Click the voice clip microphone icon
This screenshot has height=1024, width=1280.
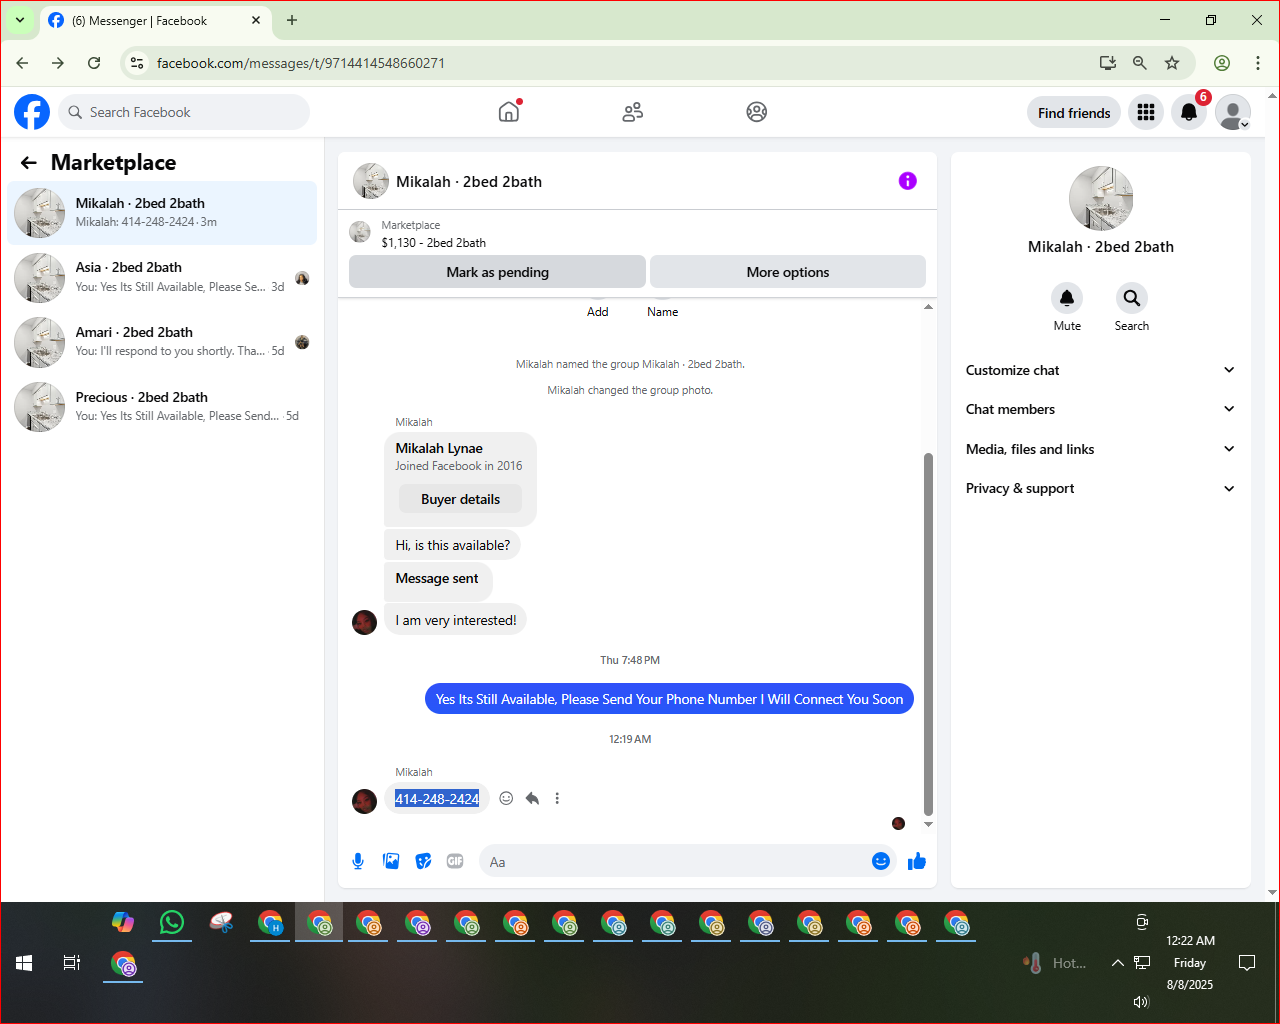point(358,861)
